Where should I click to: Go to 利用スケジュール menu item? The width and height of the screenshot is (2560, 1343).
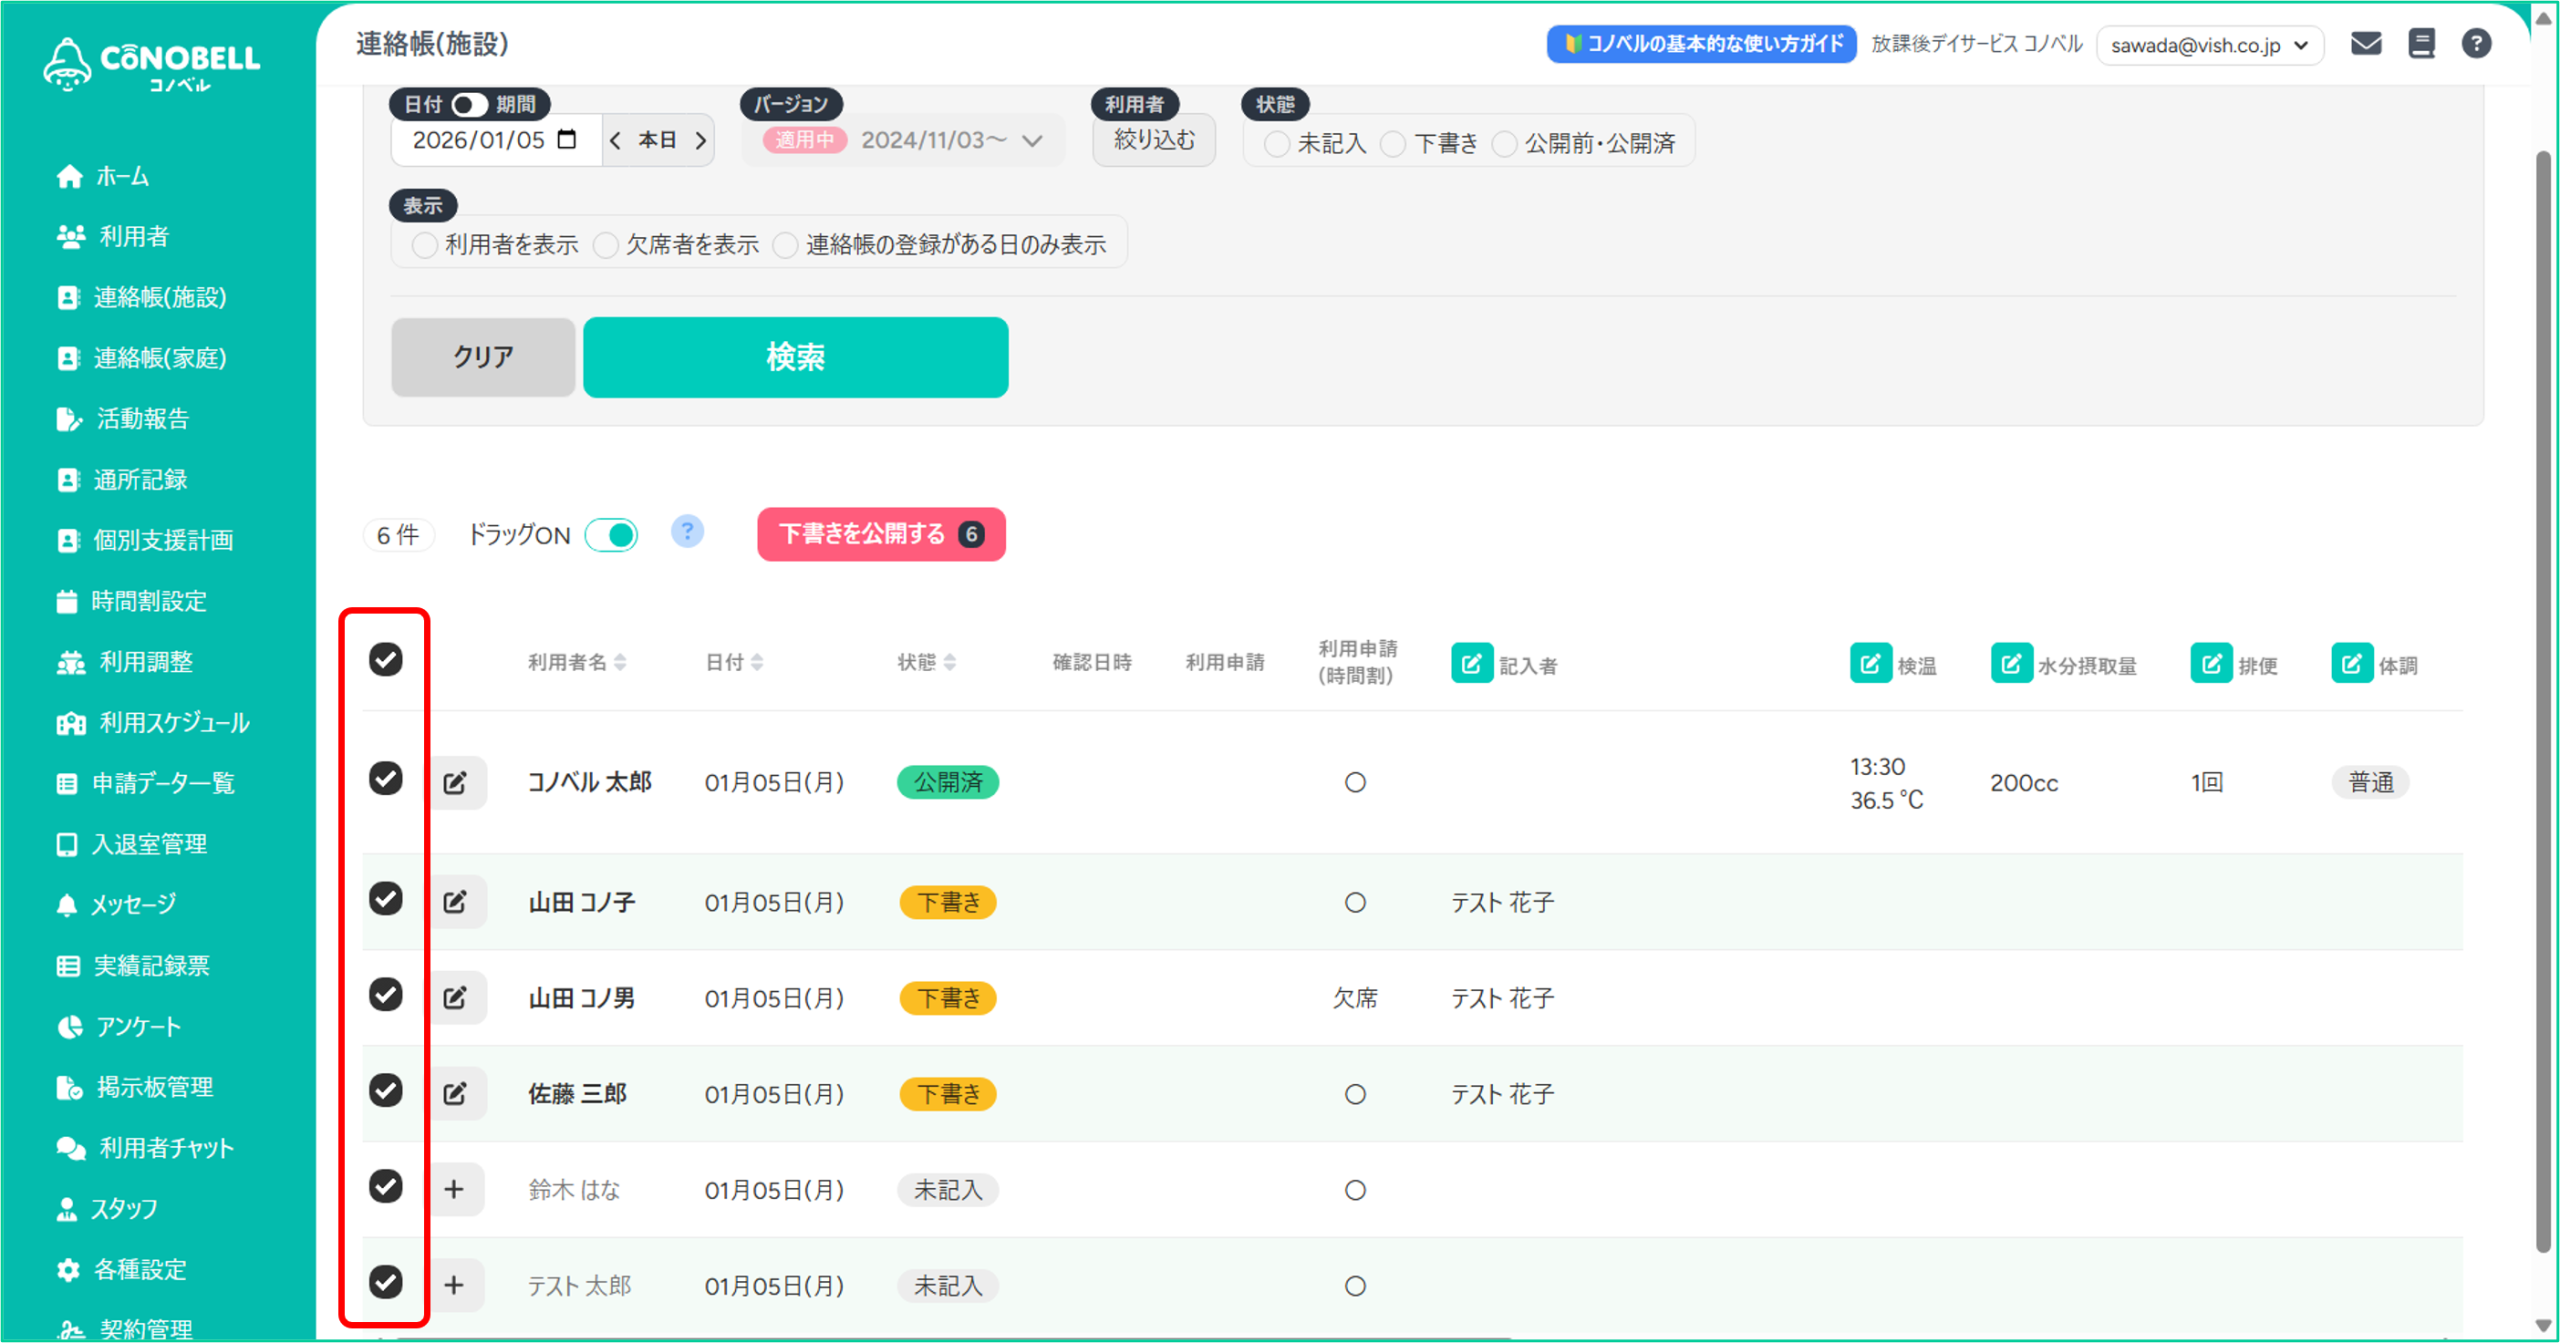pos(174,722)
